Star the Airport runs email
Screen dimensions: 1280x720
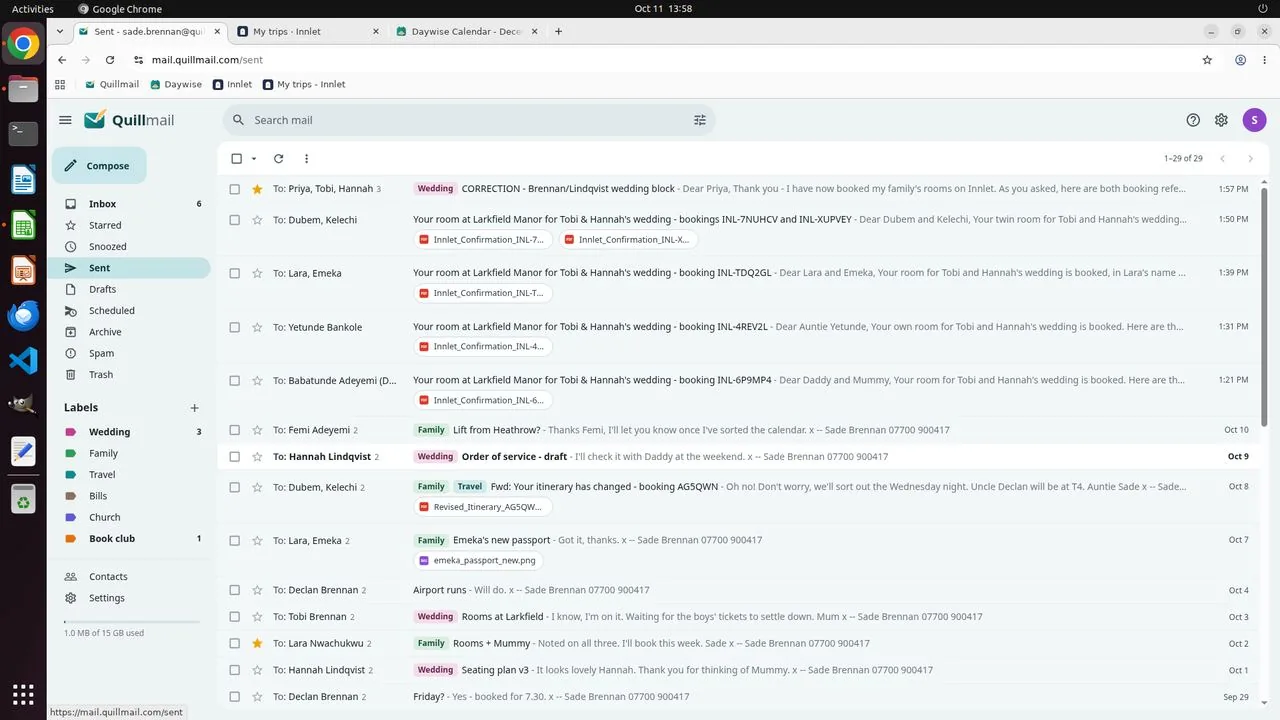point(257,590)
